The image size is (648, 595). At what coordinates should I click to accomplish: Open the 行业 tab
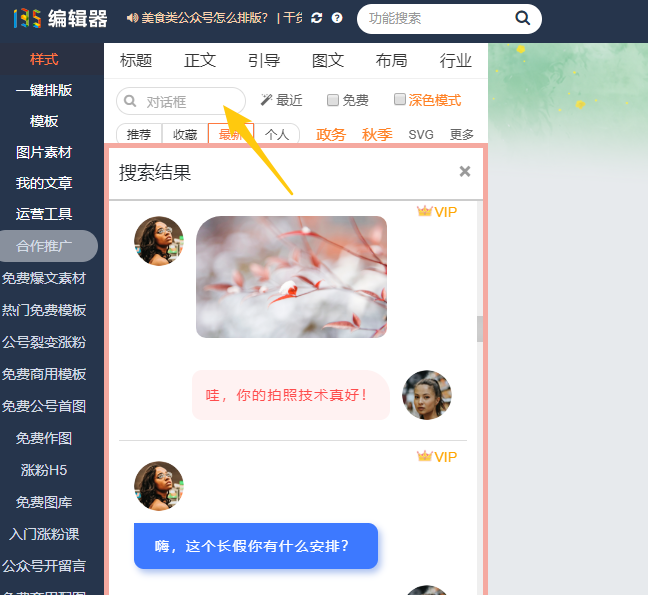pos(455,60)
